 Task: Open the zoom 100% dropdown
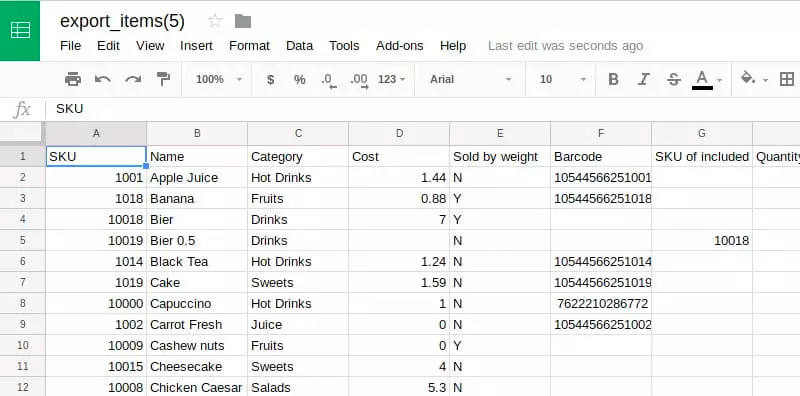[219, 79]
